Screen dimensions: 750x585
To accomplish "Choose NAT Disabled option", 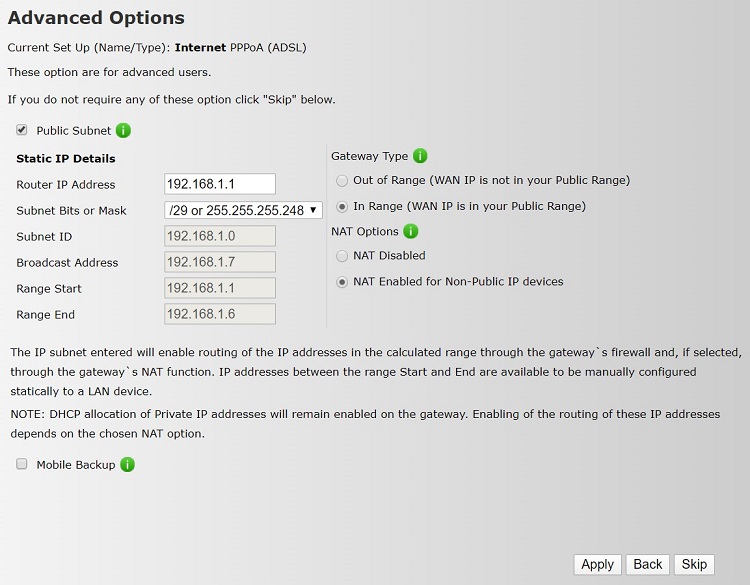I will [343, 256].
